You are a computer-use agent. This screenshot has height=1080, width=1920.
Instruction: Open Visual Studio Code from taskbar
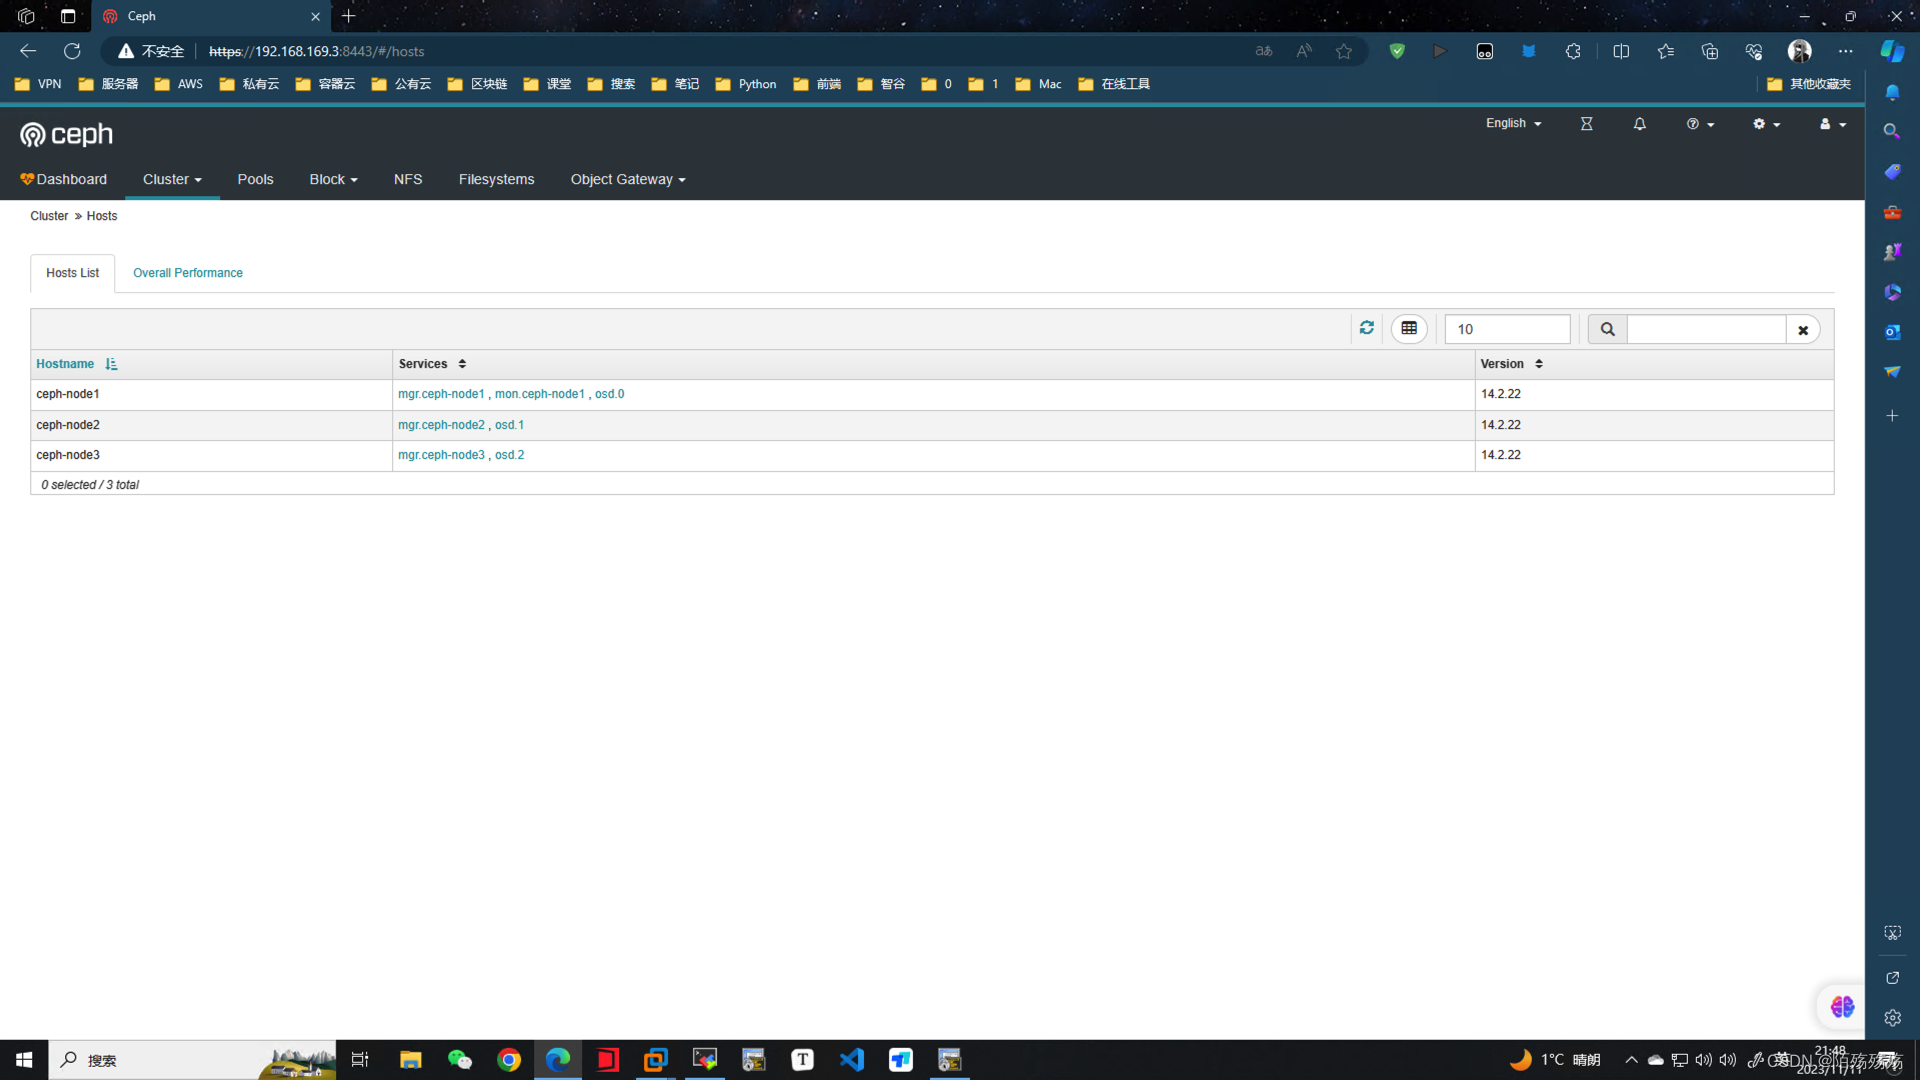(851, 1059)
